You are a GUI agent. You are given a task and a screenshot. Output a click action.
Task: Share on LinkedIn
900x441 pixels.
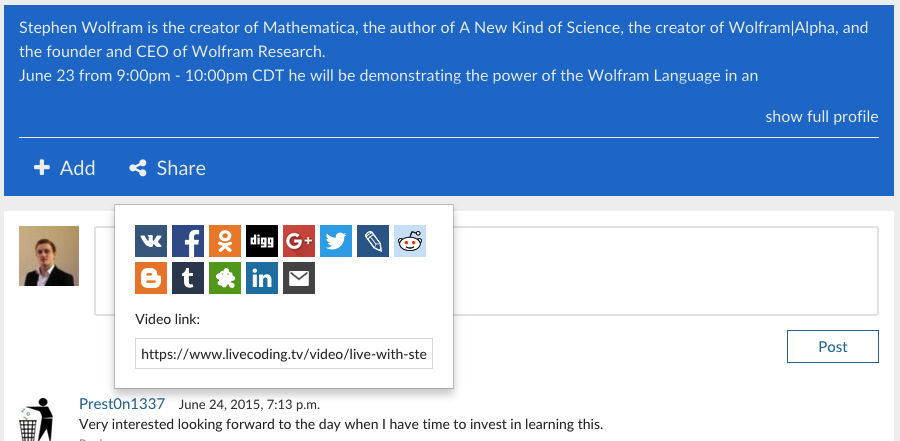pos(262,278)
